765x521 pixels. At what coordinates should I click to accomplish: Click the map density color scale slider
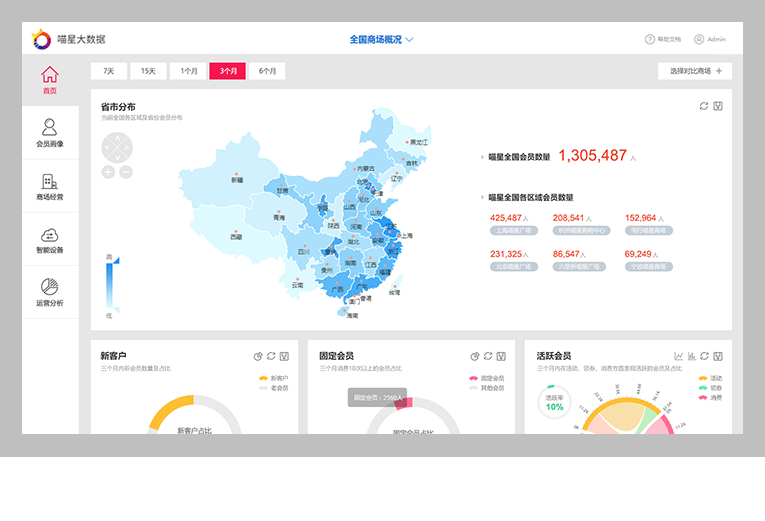click(x=110, y=285)
